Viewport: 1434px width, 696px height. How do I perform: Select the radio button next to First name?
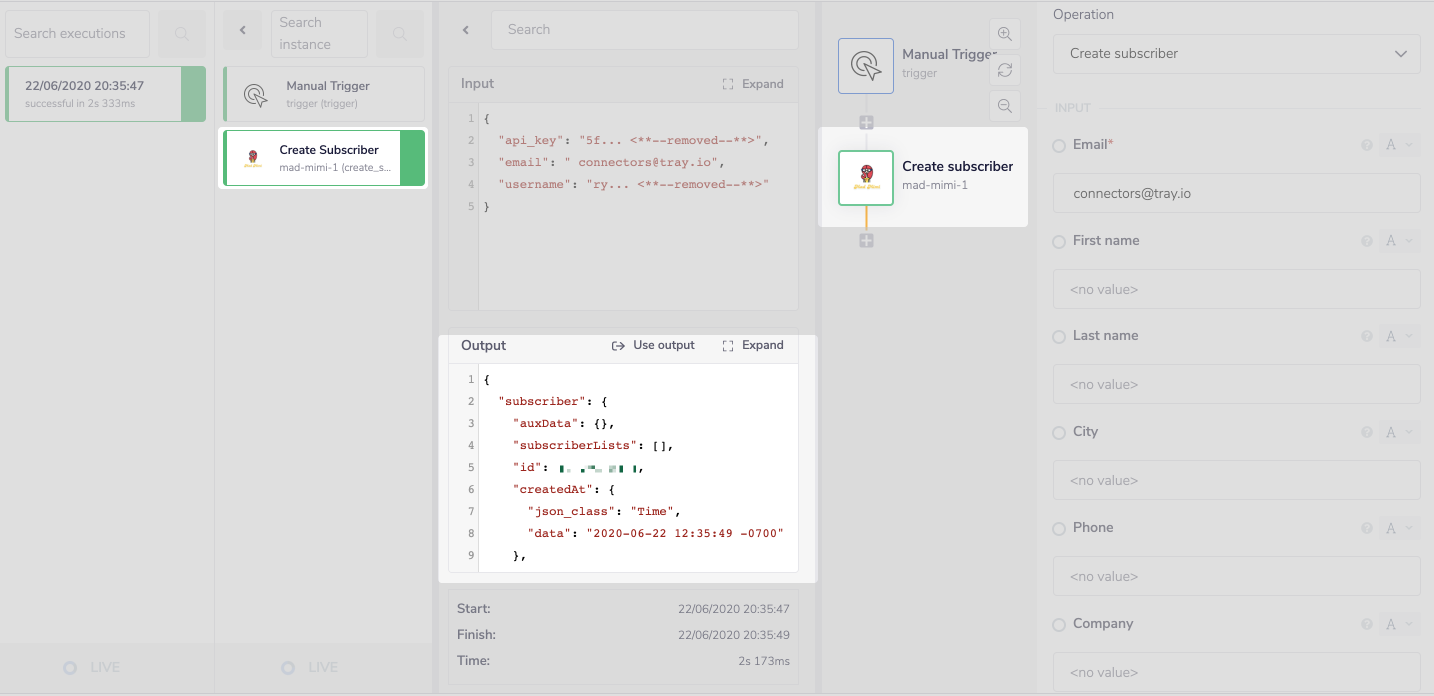(x=1059, y=242)
